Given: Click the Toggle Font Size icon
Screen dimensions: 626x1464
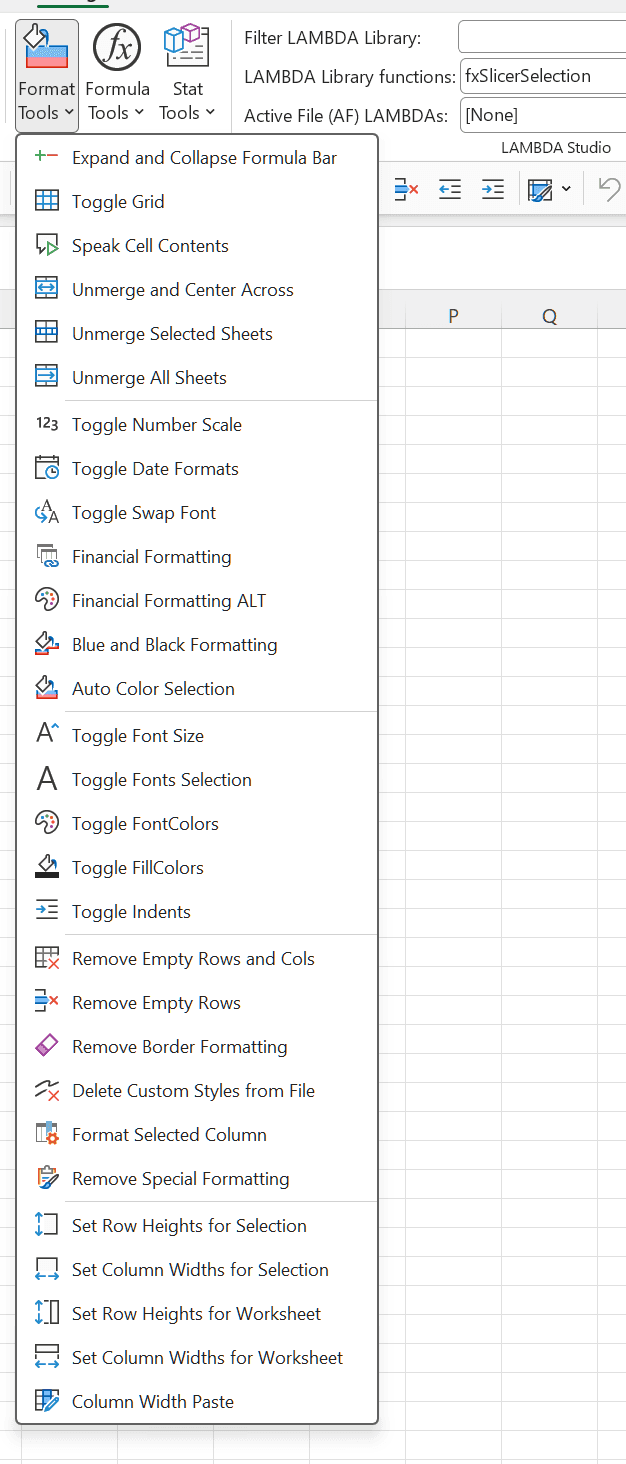Looking at the screenshot, I should click(47, 734).
